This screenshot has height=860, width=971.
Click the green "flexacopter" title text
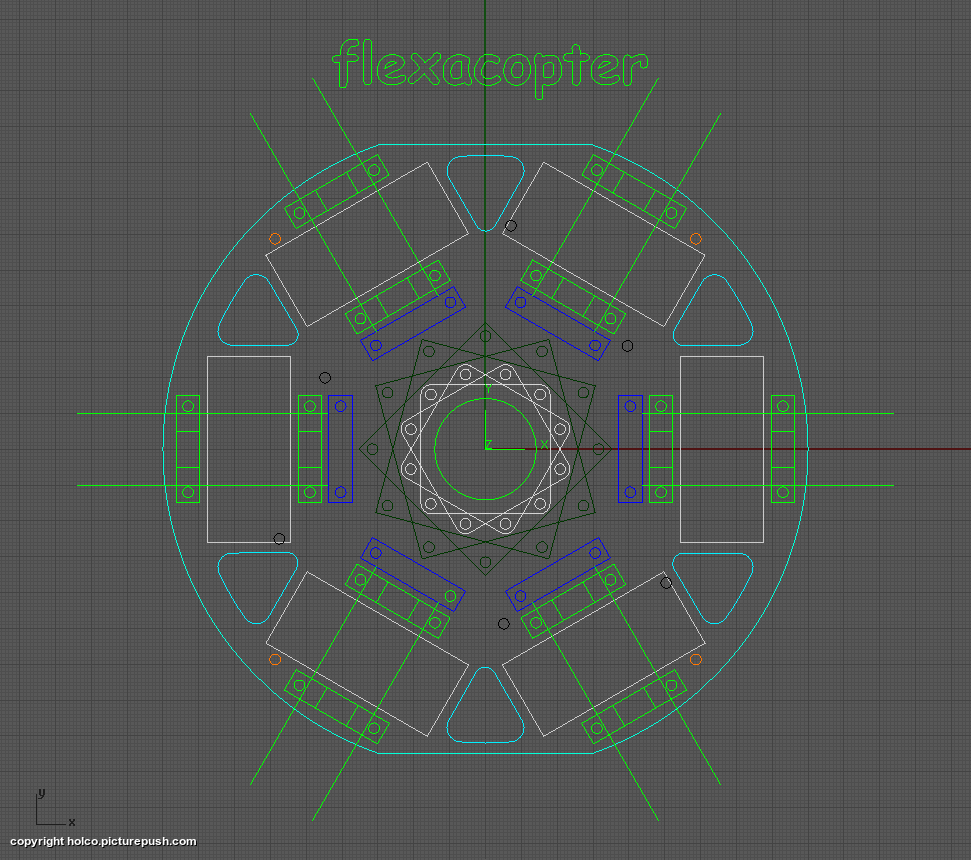coord(490,67)
